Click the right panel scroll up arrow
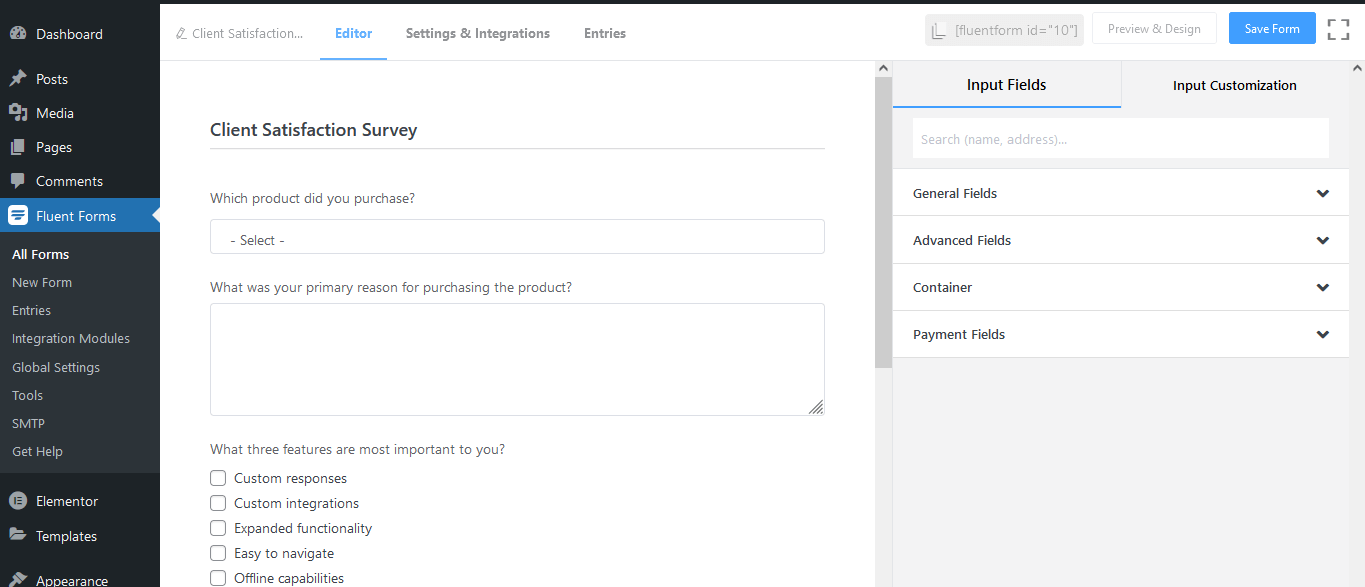1365x587 pixels. coord(1357,68)
